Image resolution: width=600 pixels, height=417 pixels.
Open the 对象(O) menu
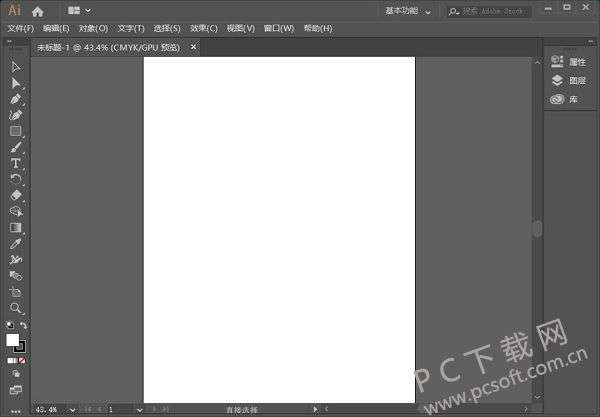[93, 28]
